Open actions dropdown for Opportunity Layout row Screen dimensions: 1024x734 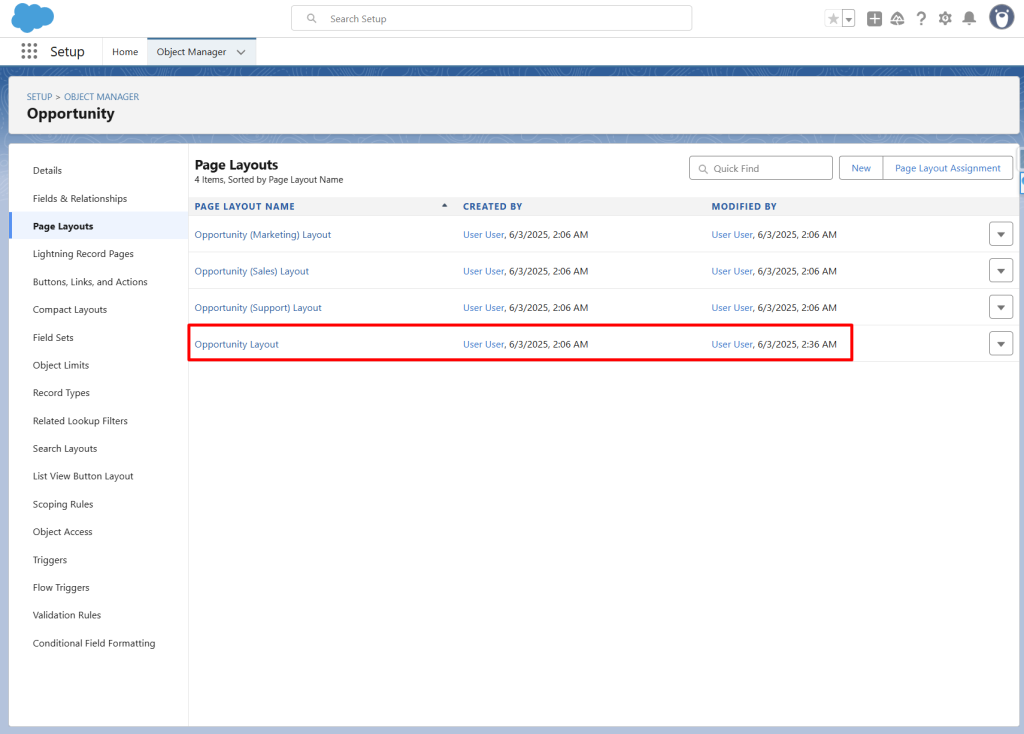pos(1000,344)
